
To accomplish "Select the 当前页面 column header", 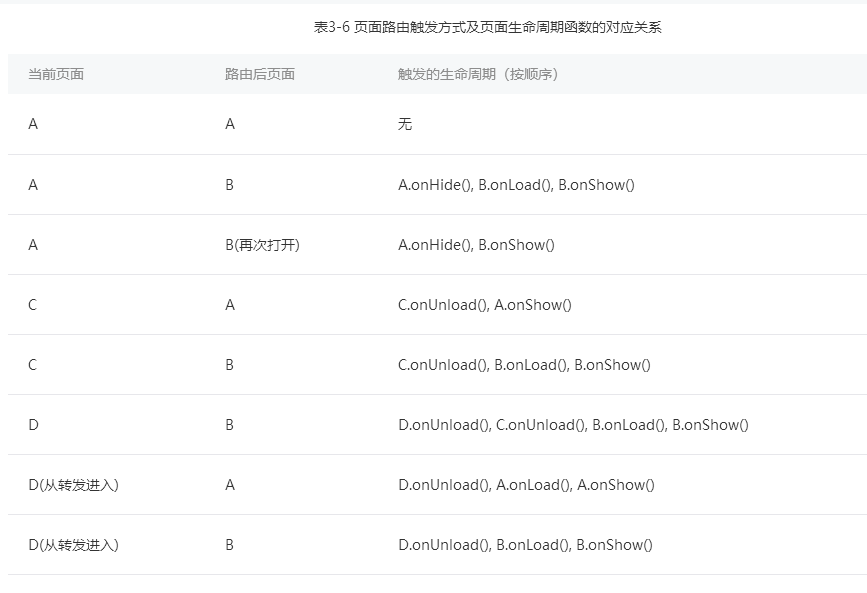I will click(56, 74).
